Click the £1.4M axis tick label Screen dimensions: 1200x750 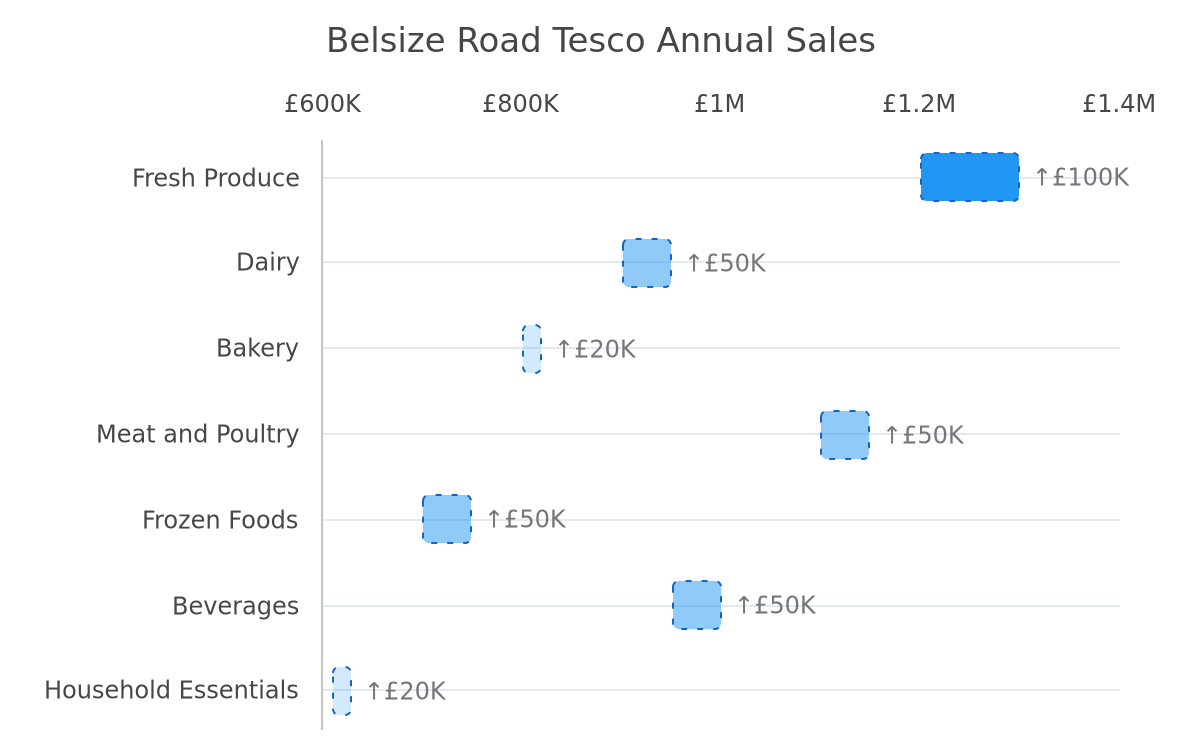[x=1119, y=104]
